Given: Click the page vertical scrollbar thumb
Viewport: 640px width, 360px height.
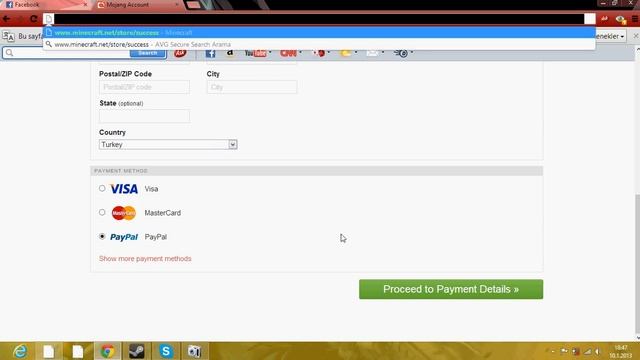Looking at the screenshot, I should coord(637,263).
